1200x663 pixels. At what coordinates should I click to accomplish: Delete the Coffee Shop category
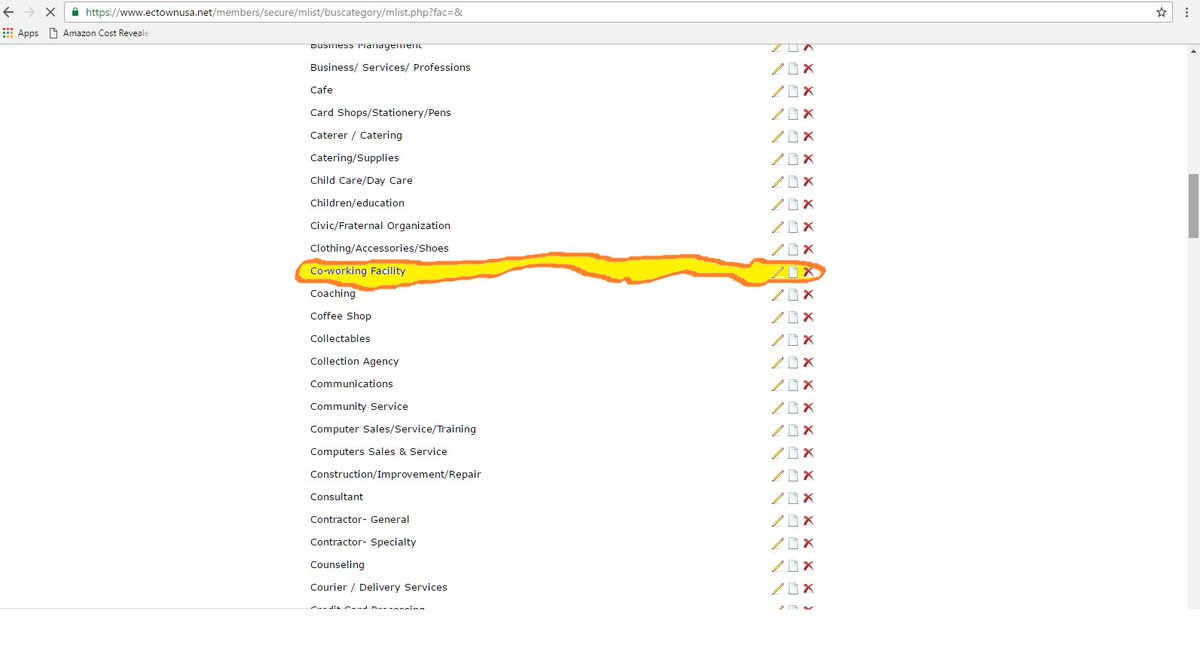808,317
